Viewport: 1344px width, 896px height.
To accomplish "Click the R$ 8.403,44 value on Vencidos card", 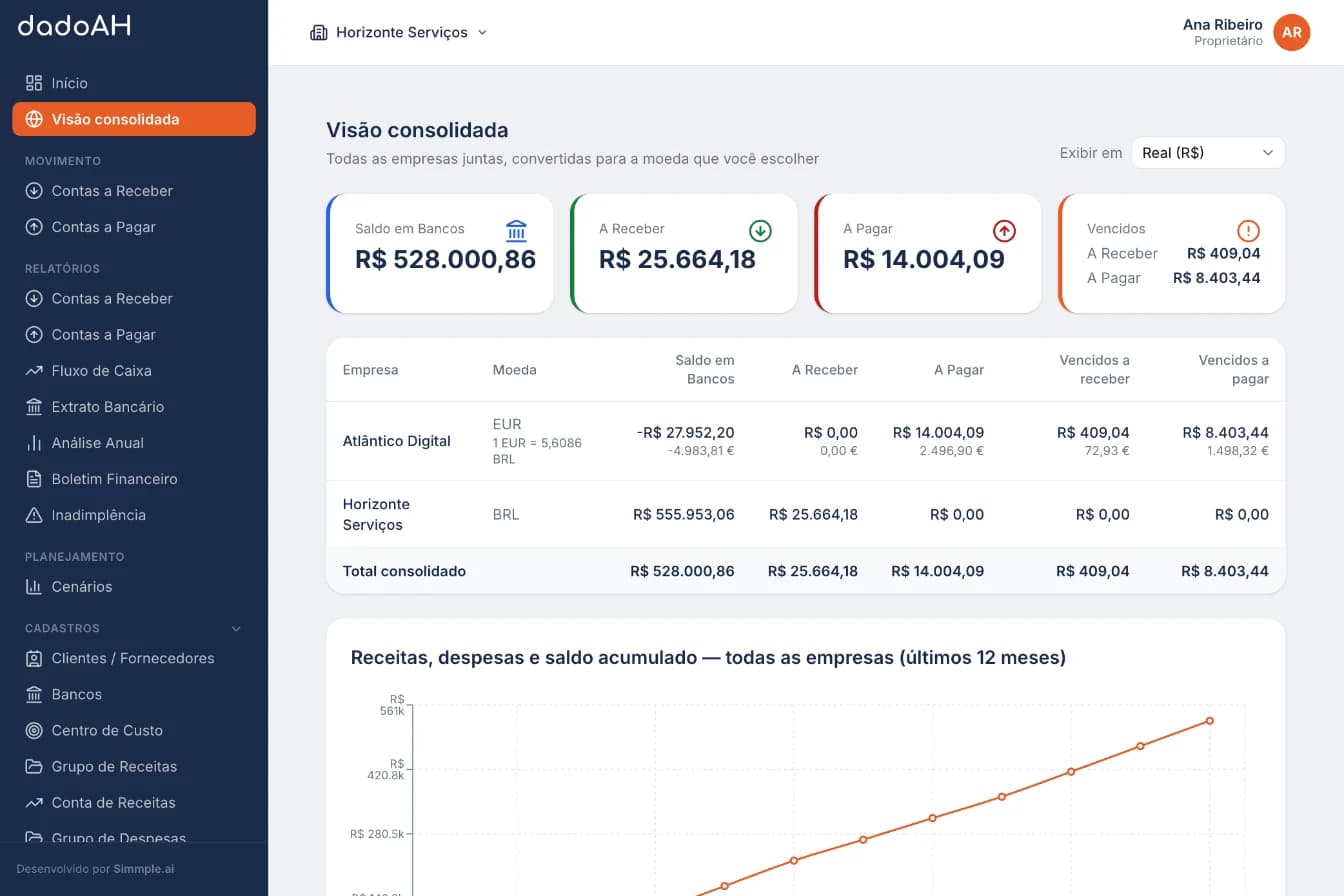I will [x=1216, y=278].
